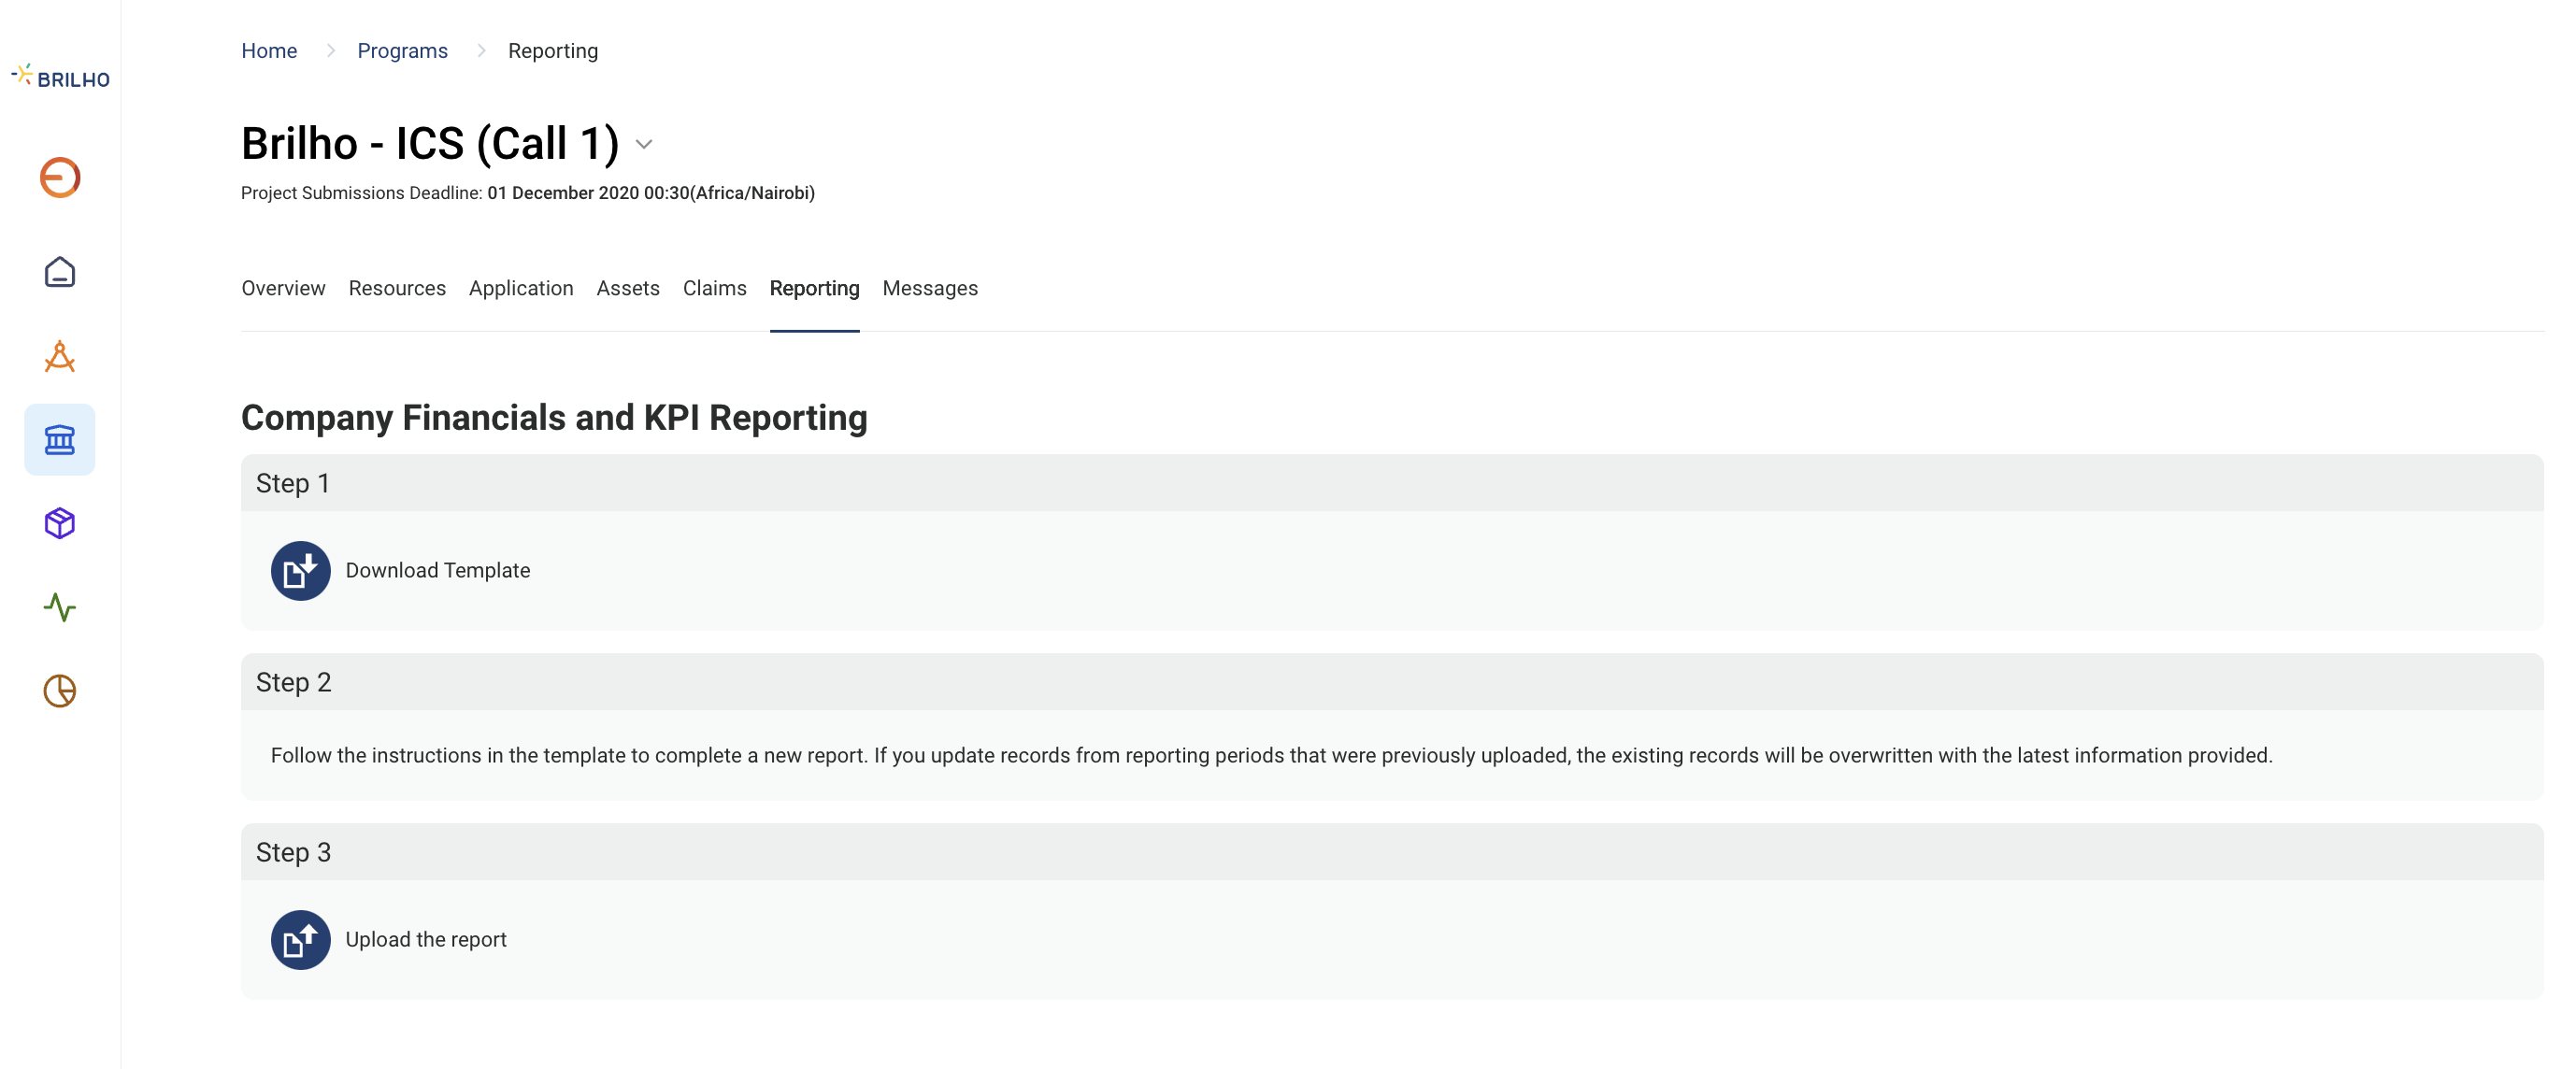Screen dimensions: 2576x1069
Task: Click the Step 2 header
Action: coord(1392,683)
